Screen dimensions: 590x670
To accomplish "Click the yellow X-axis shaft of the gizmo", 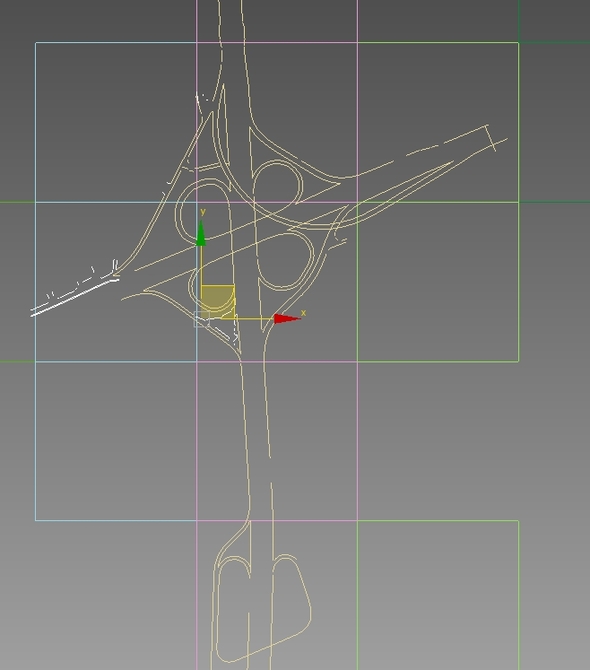I will pos(255,319).
